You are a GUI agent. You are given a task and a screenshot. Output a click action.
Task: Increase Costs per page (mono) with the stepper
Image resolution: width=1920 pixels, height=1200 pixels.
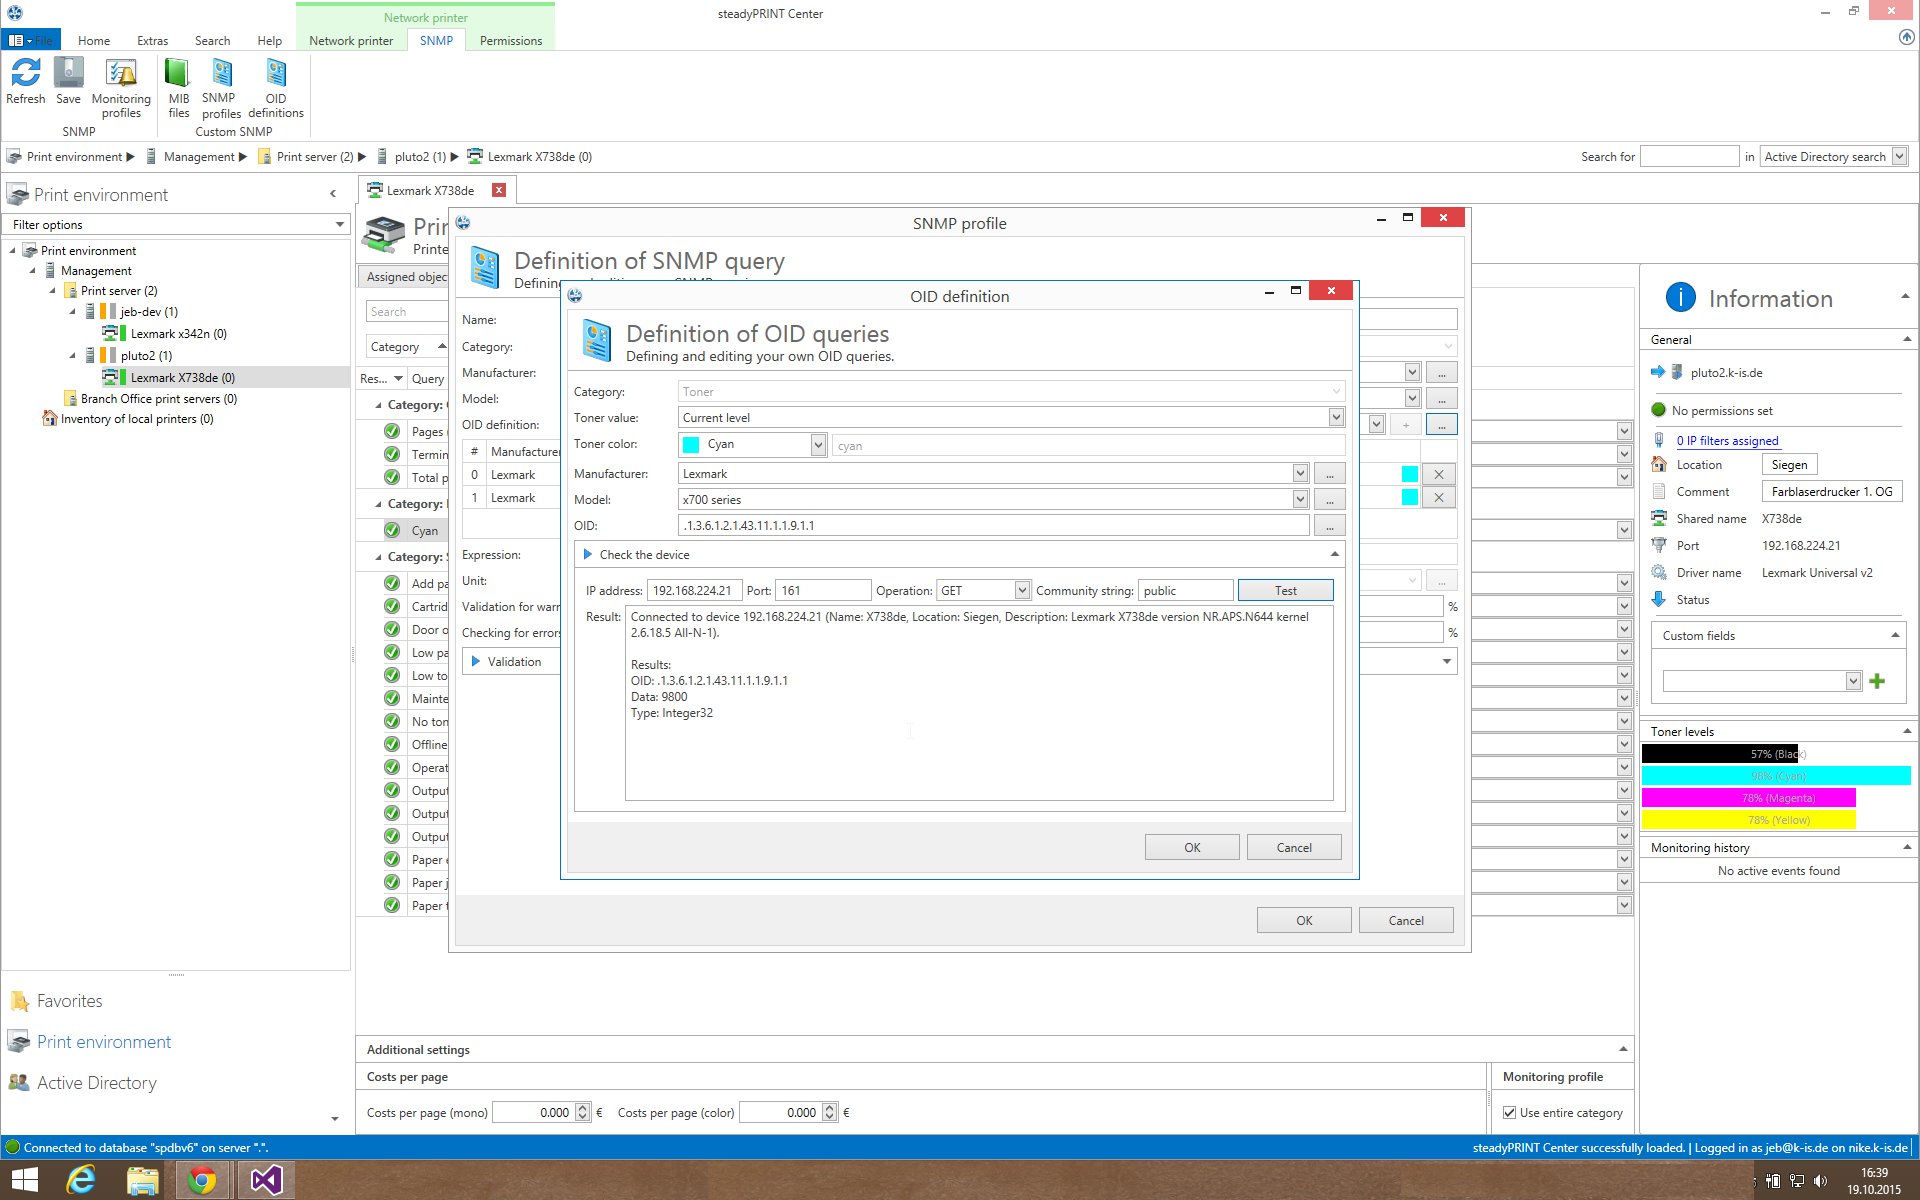pyautogui.click(x=582, y=1108)
